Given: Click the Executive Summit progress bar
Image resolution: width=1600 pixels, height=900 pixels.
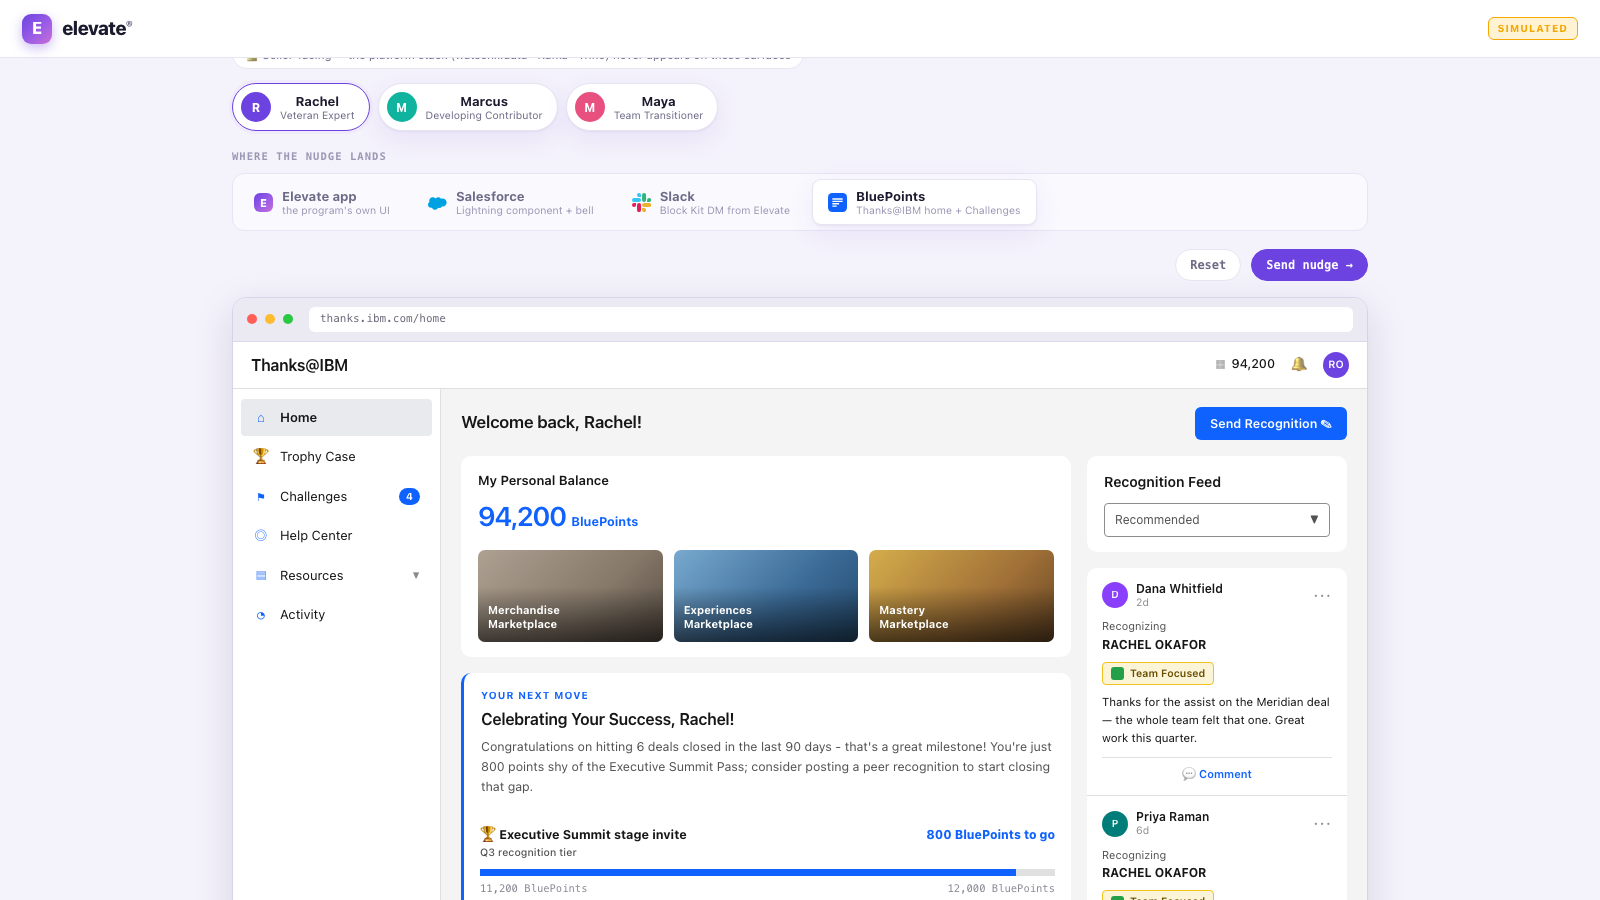Looking at the screenshot, I should click(767, 873).
